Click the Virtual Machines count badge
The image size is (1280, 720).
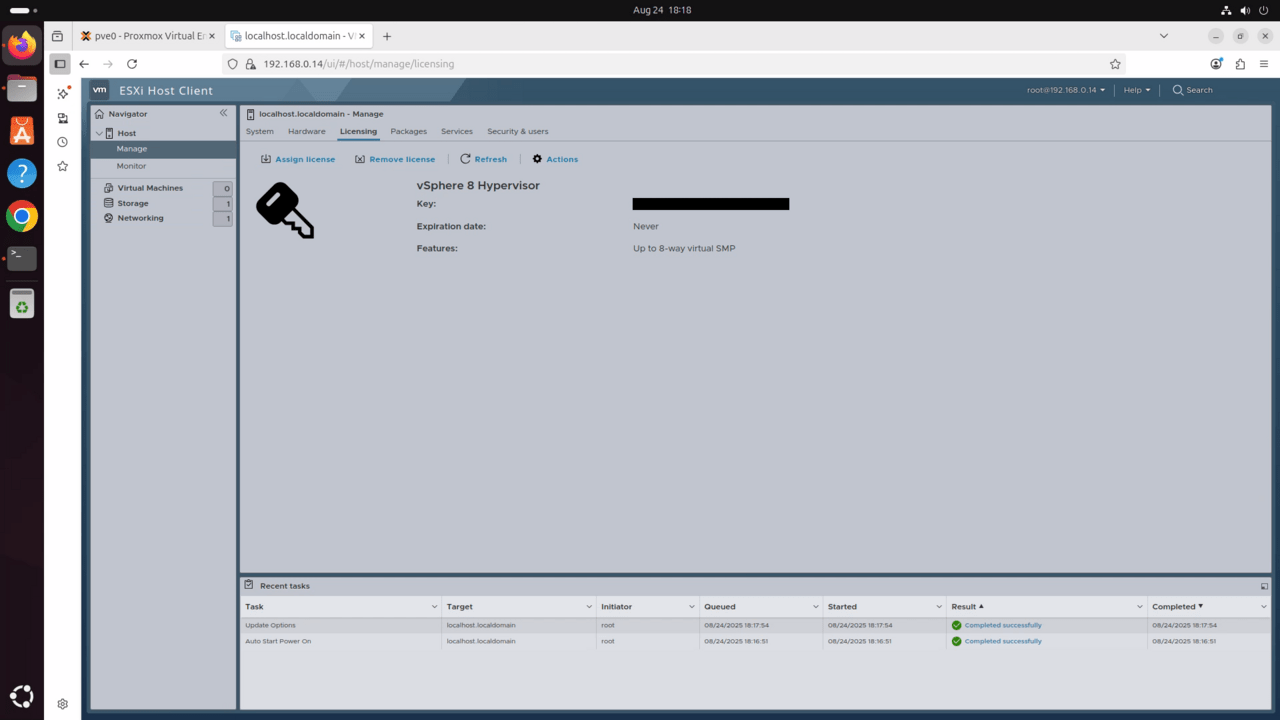223,188
